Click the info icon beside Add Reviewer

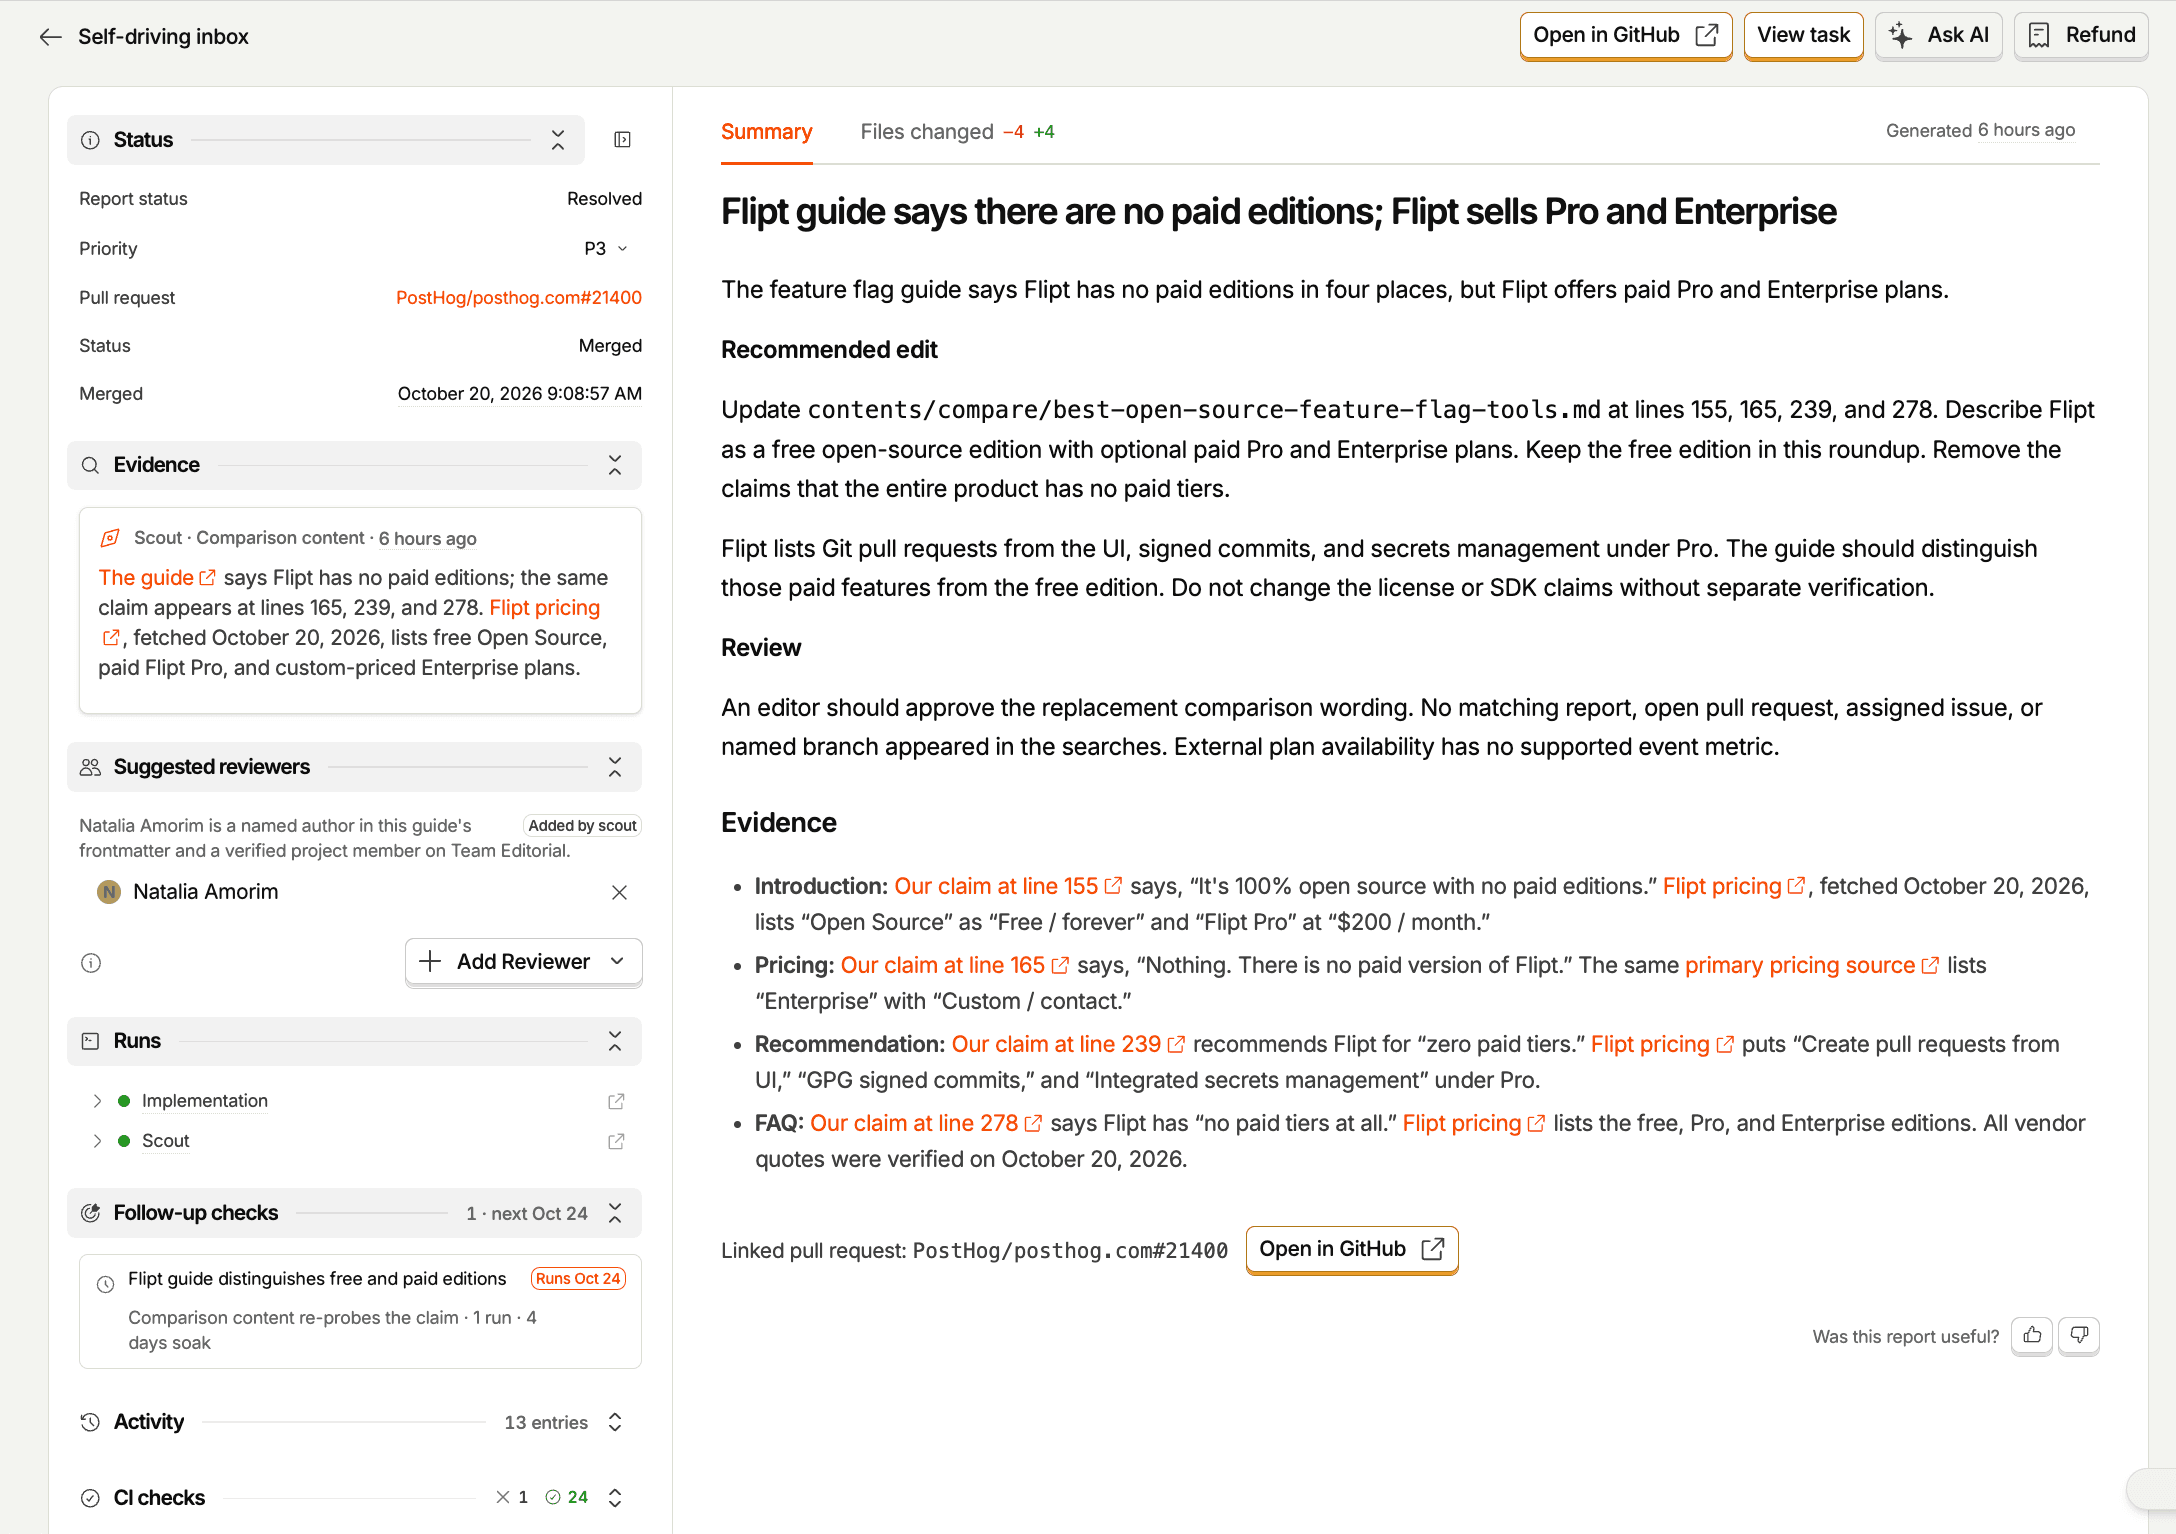coord(91,963)
